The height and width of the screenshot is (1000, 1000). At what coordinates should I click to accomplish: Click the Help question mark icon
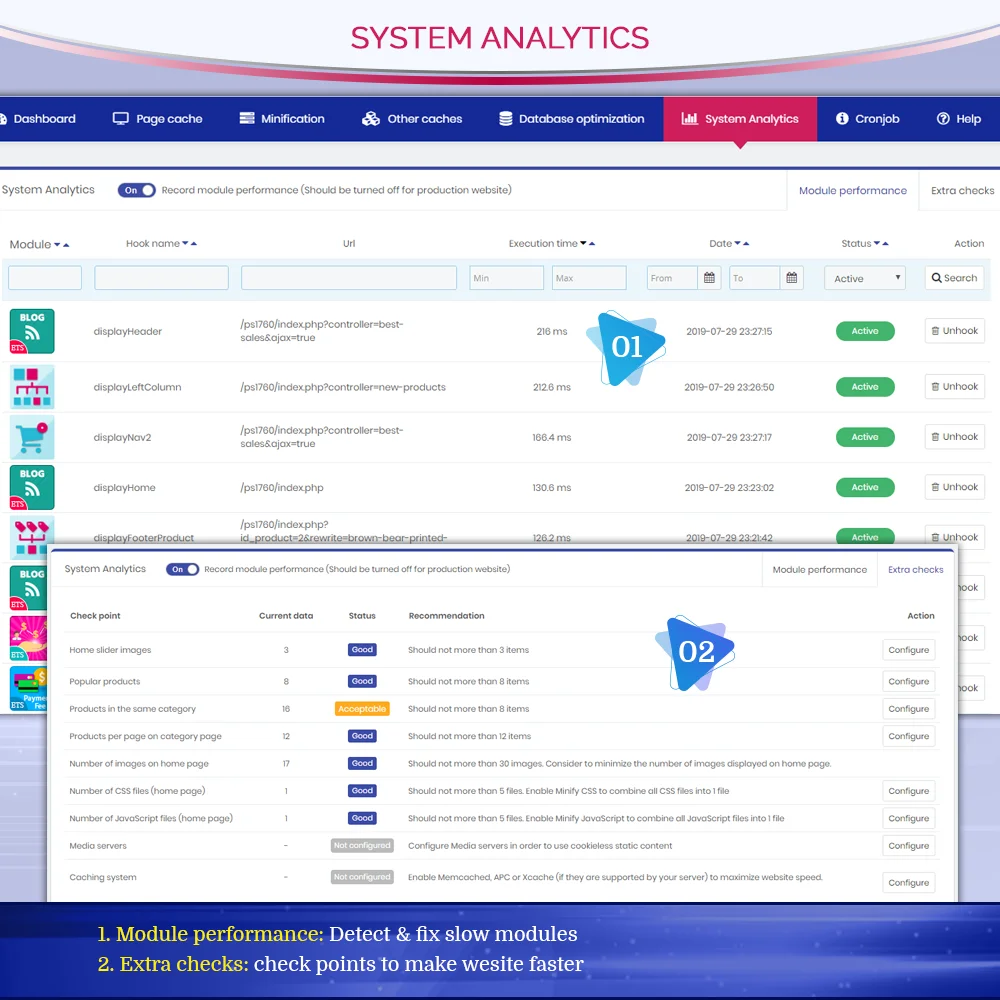[942, 119]
